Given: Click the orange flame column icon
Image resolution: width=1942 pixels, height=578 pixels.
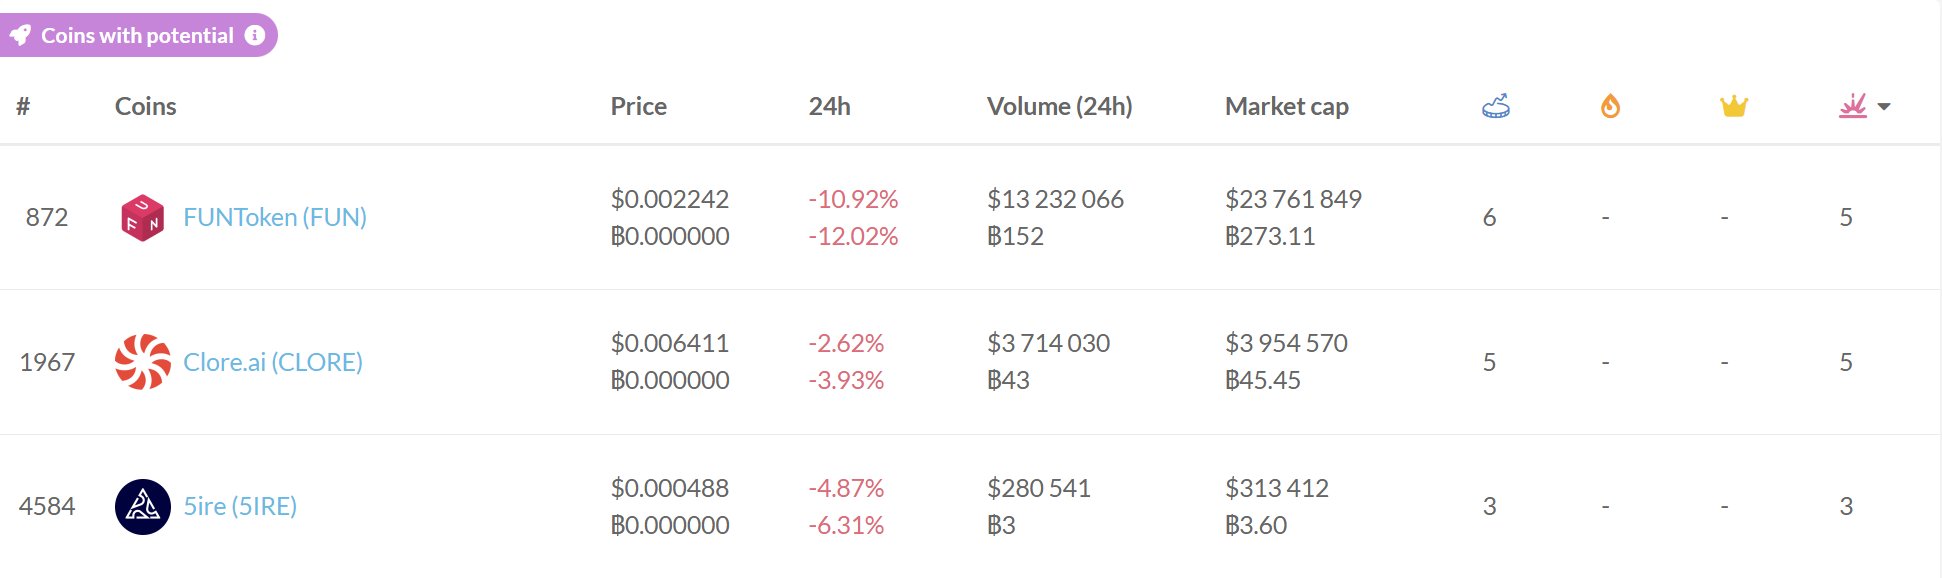Looking at the screenshot, I should [1610, 106].
